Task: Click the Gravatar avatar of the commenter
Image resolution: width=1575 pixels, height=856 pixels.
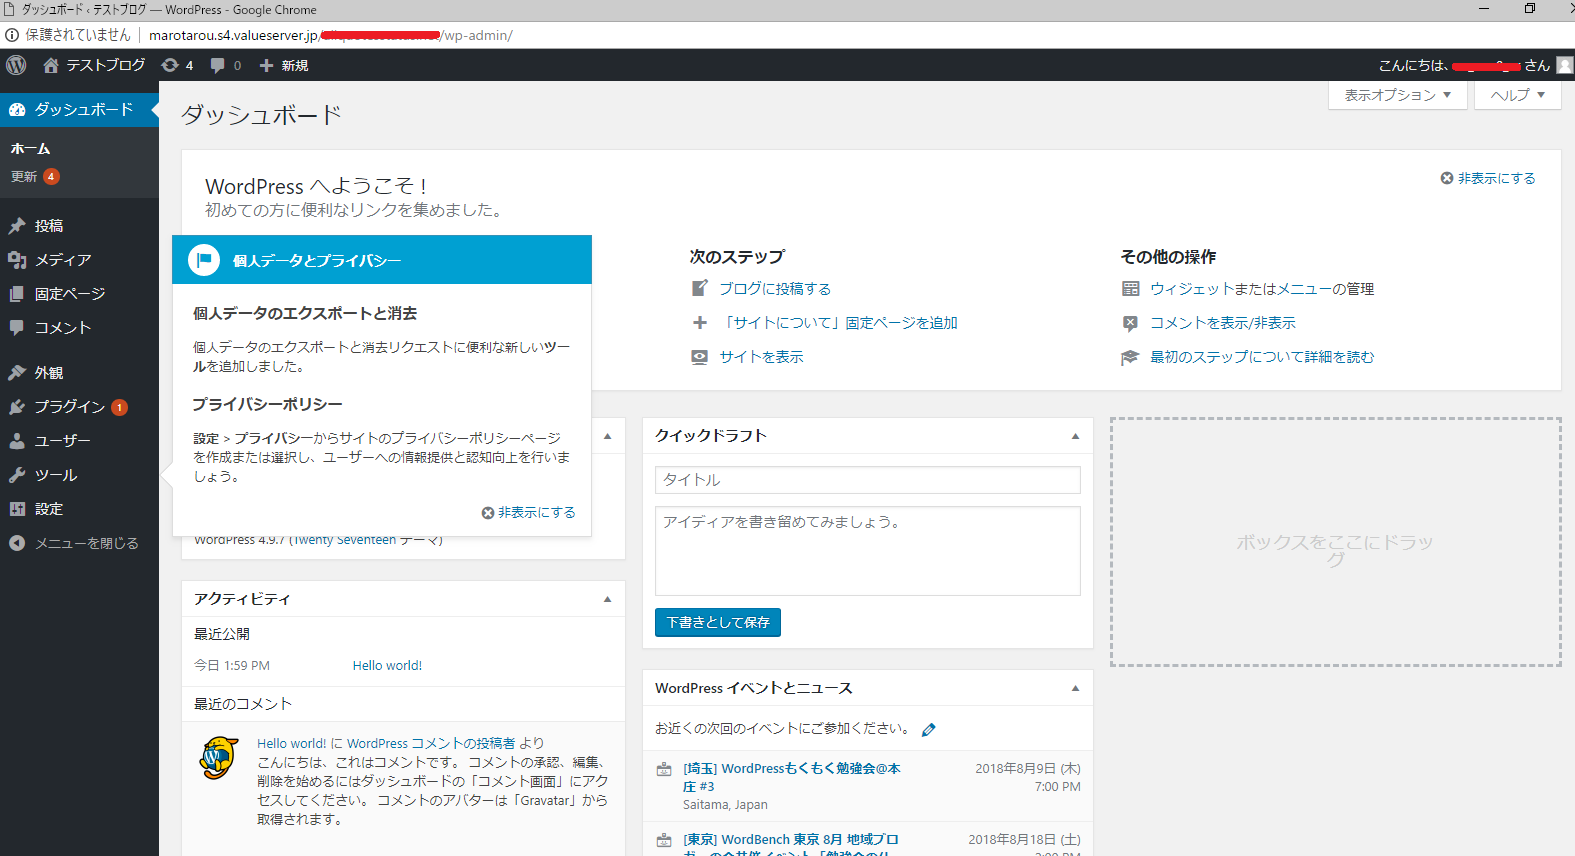Action: tap(219, 758)
